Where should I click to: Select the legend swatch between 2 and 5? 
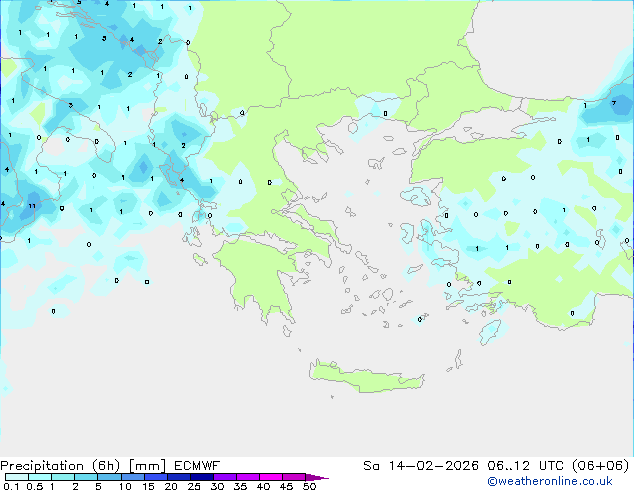(86, 477)
